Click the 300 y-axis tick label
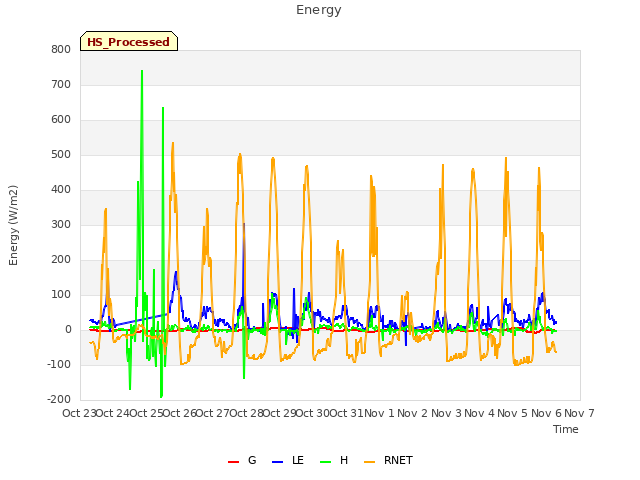 click(x=61, y=224)
